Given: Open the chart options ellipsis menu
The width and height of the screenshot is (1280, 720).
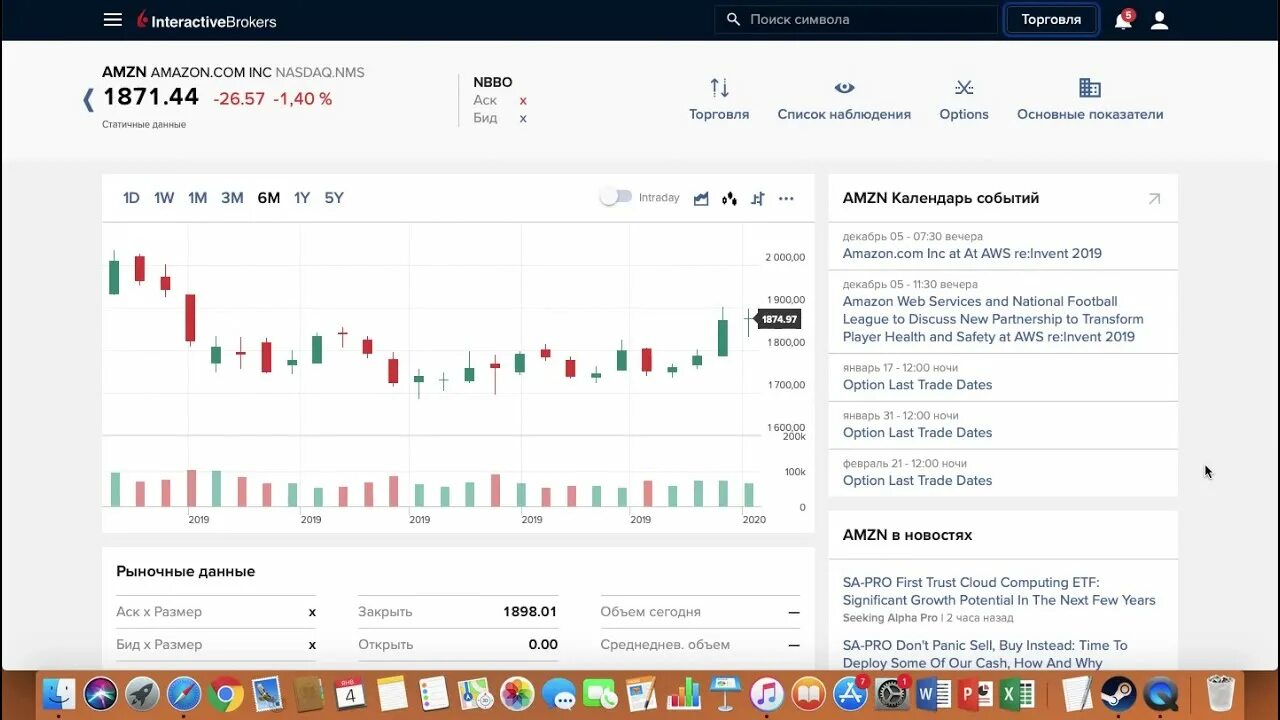Looking at the screenshot, I should tap(786, 199).
